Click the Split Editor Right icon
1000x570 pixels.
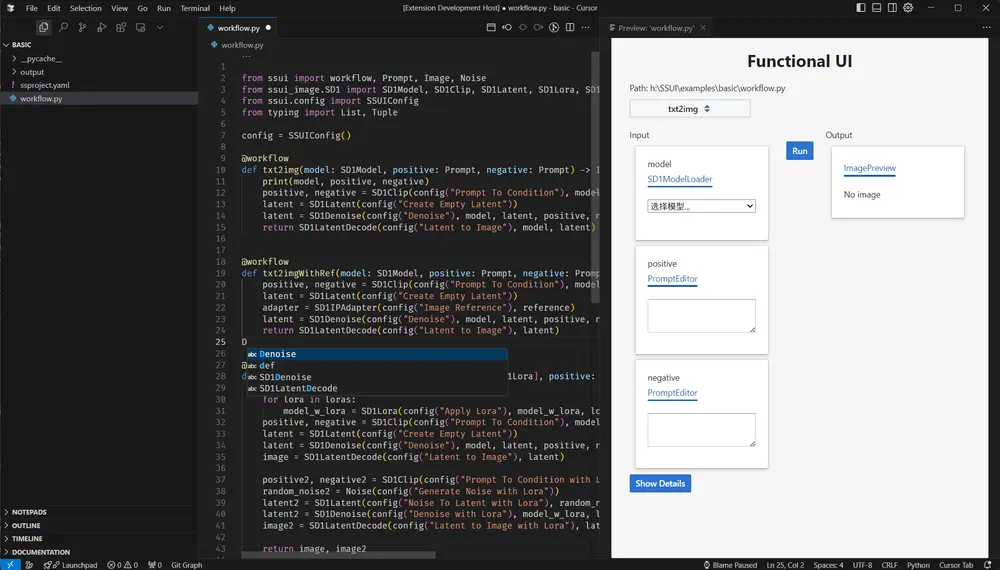571,27
